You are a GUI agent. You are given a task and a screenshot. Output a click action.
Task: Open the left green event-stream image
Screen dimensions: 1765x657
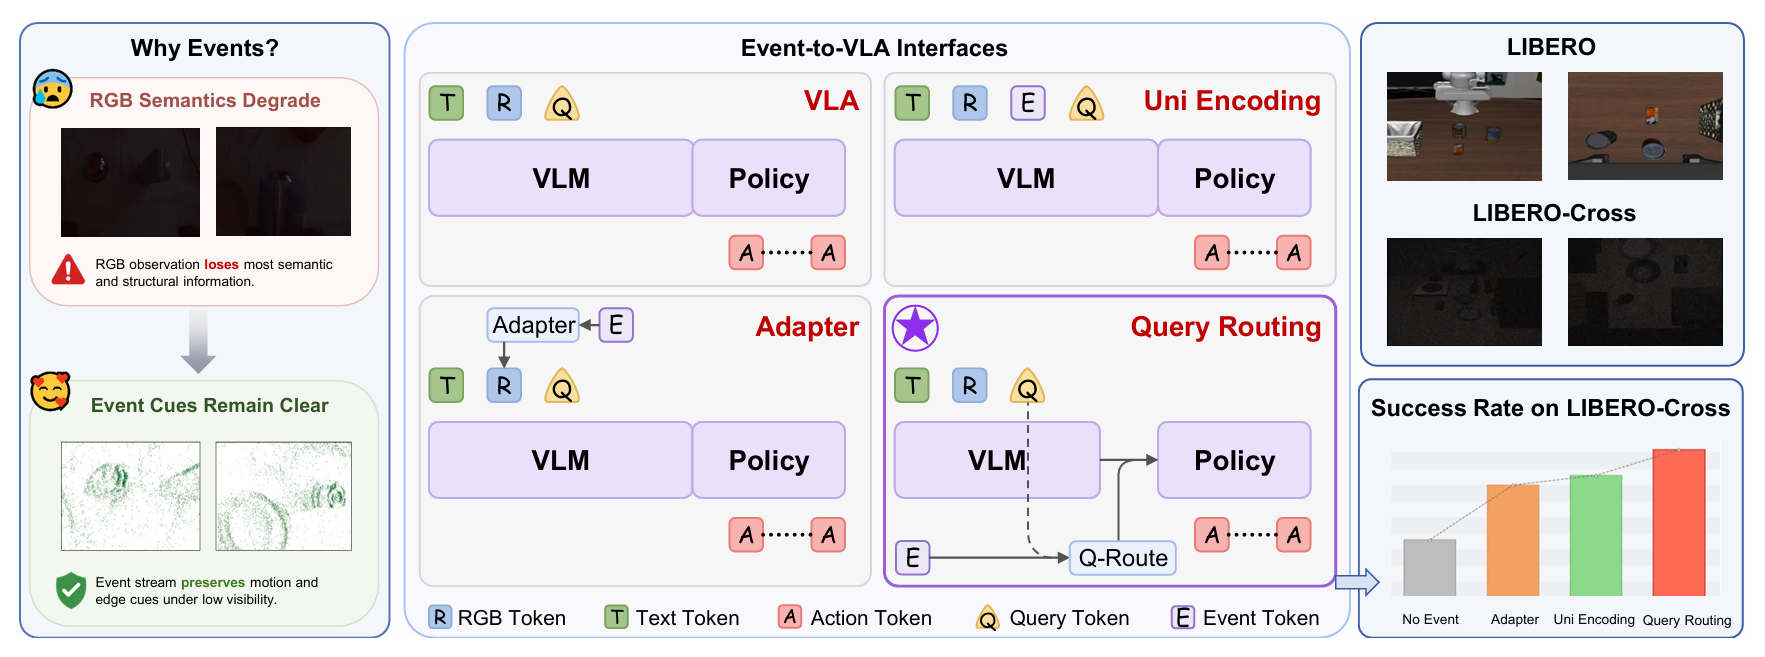point(131,496)
